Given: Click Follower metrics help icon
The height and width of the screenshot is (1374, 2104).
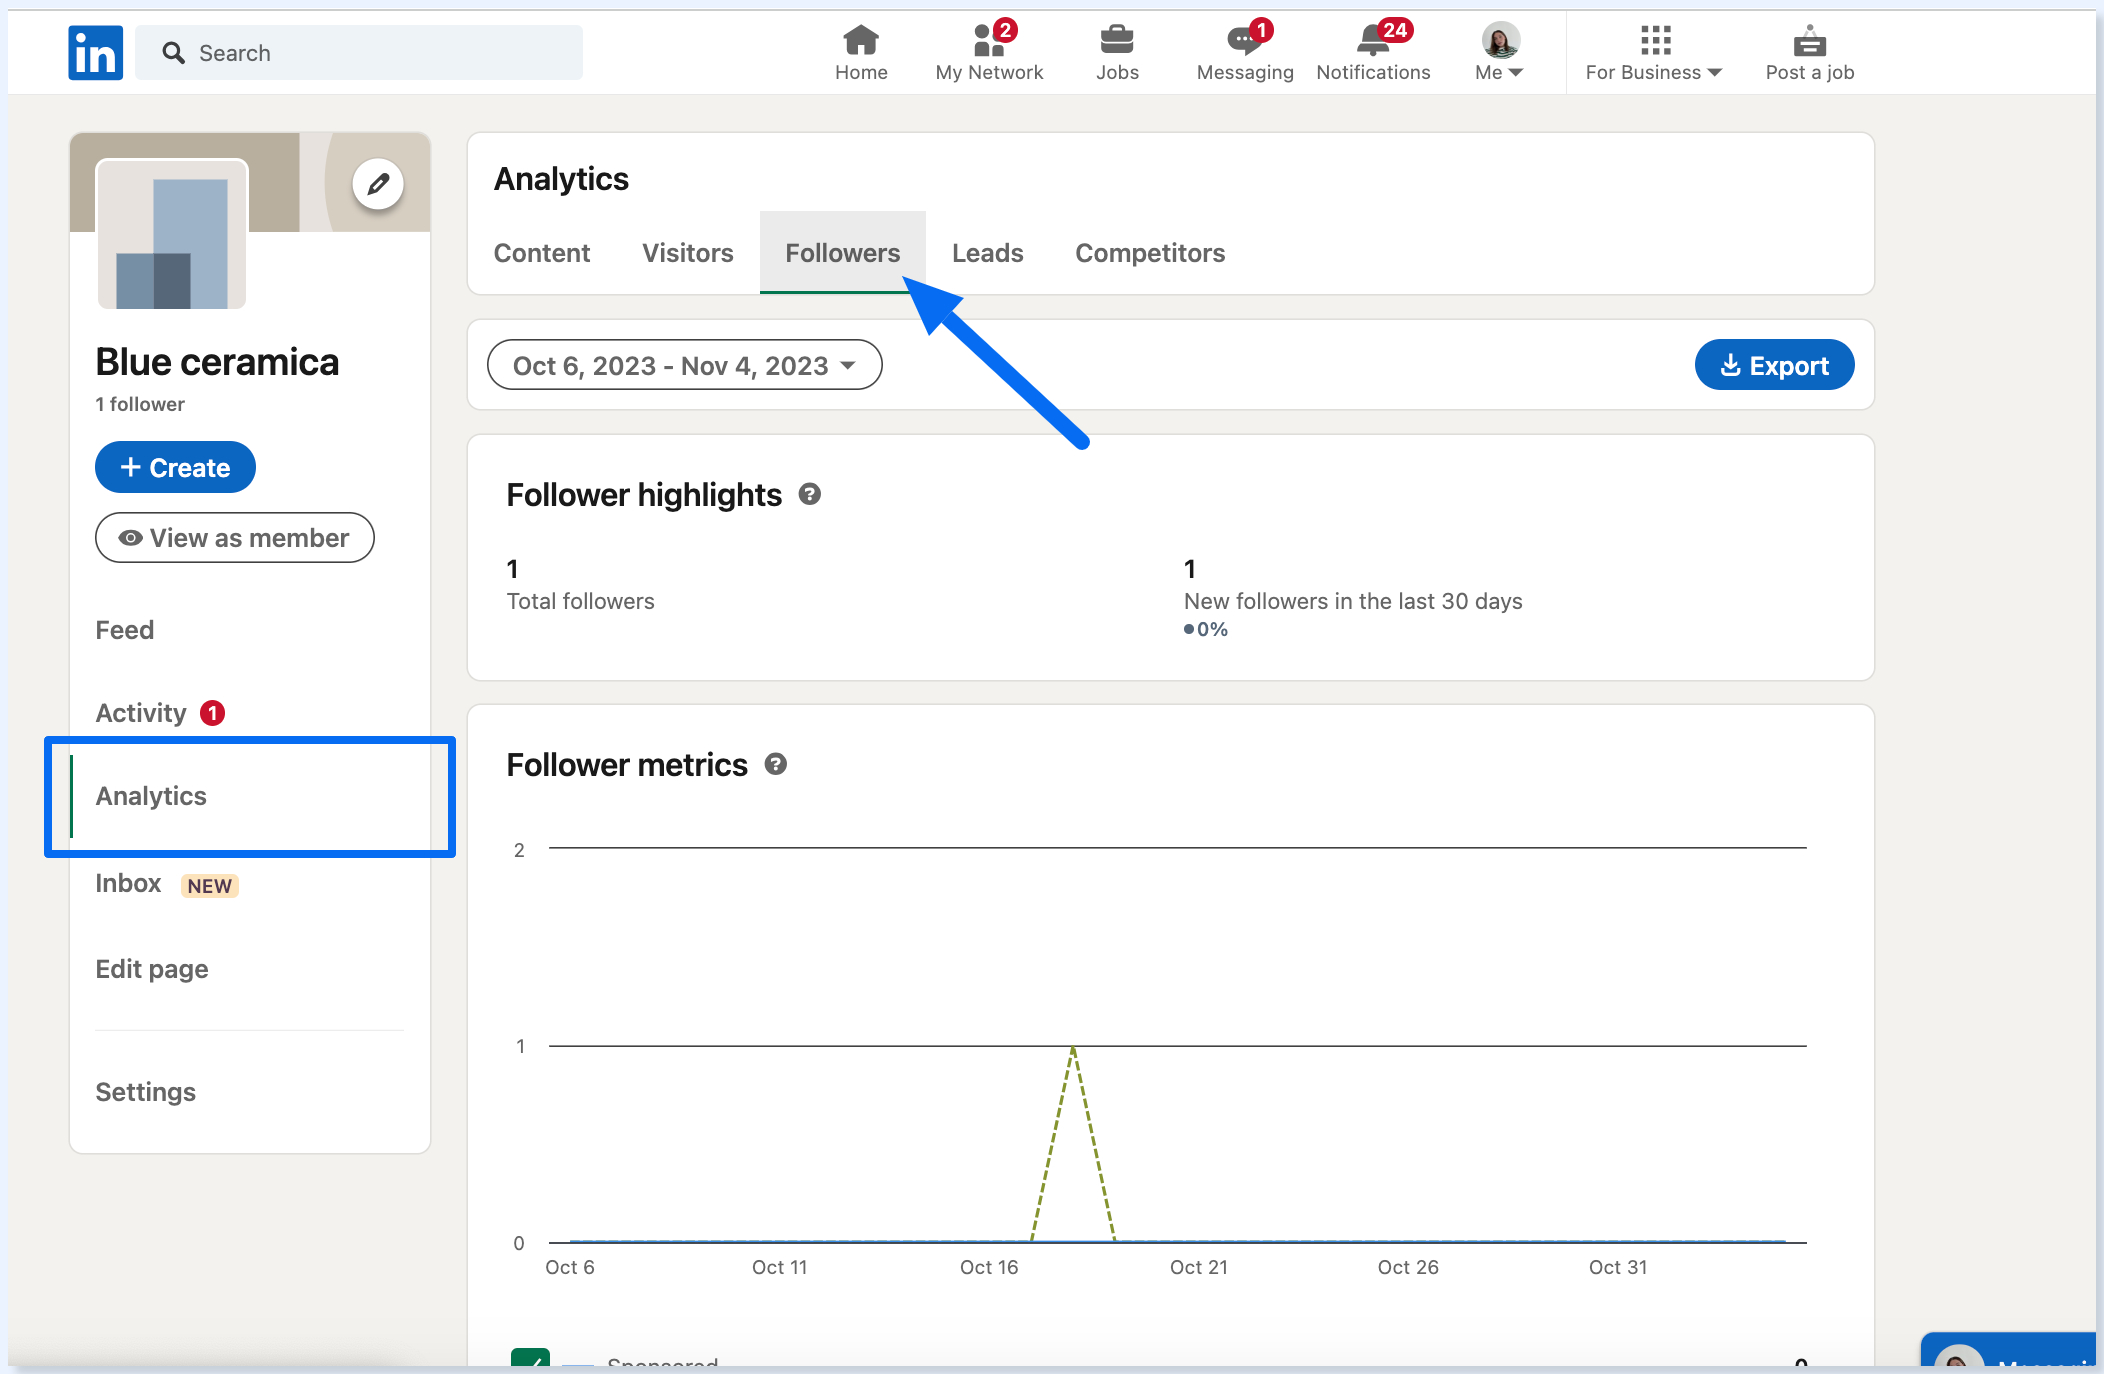Looking at the screenshot, I should click(x=776, y=764).
